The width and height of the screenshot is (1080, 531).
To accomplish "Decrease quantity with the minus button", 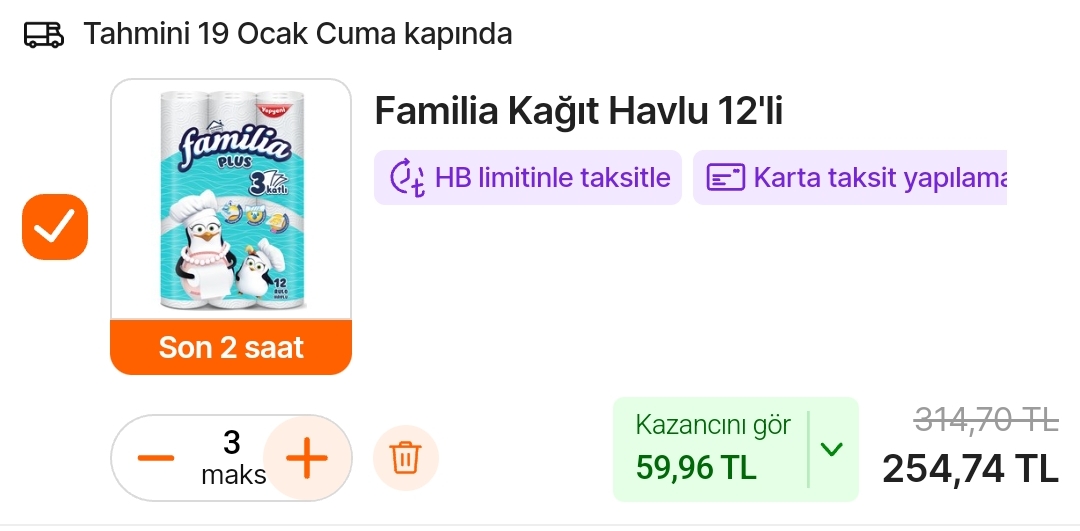I will (x=156, y=458).
